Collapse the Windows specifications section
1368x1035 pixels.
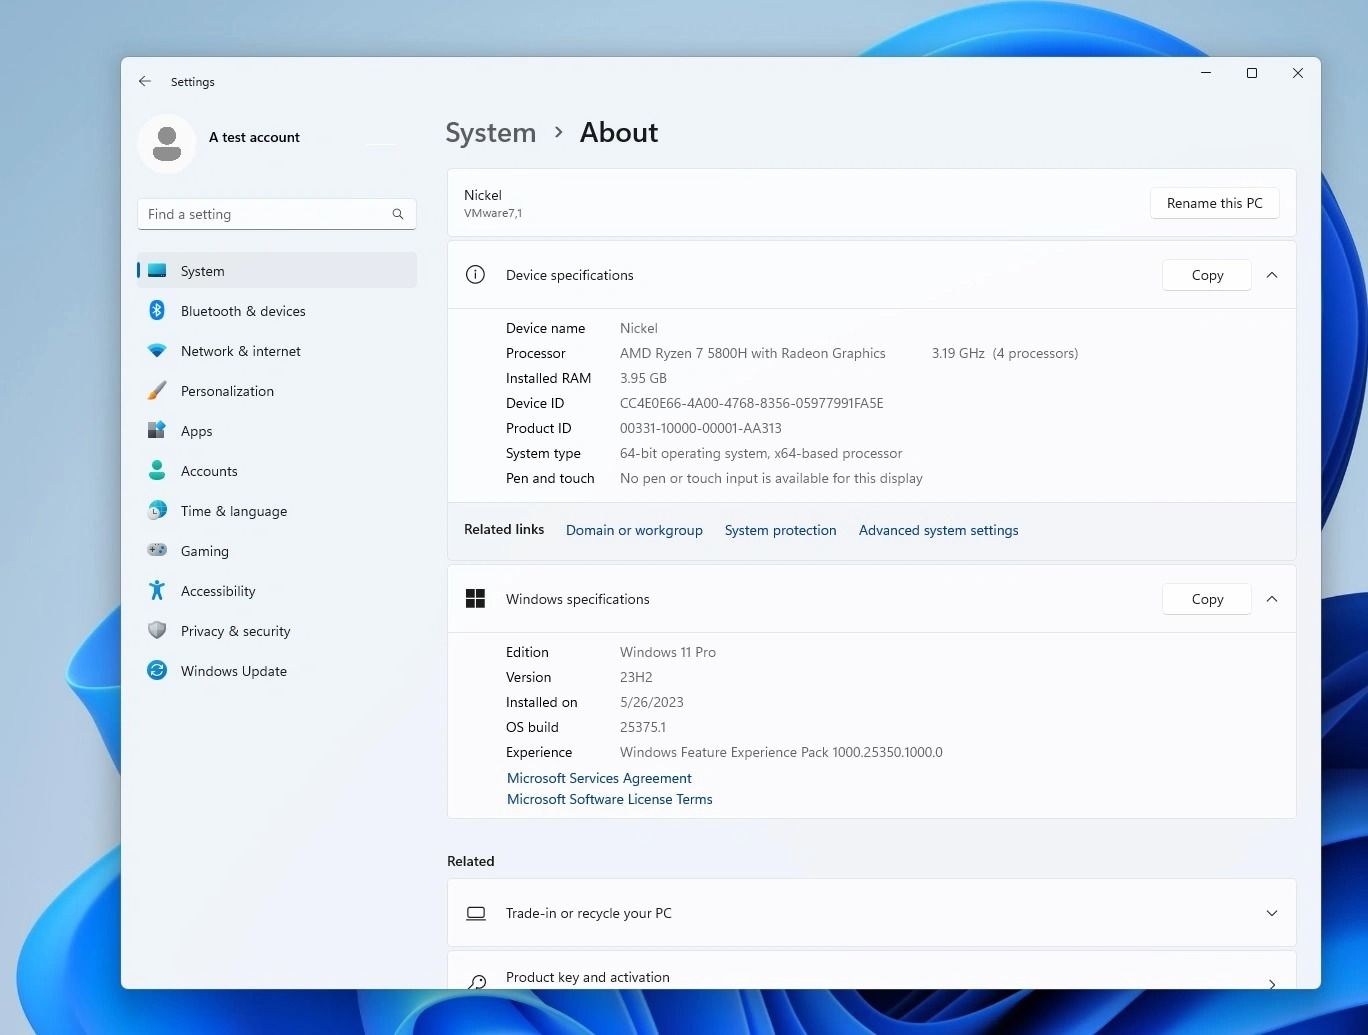pos(1272,599)
